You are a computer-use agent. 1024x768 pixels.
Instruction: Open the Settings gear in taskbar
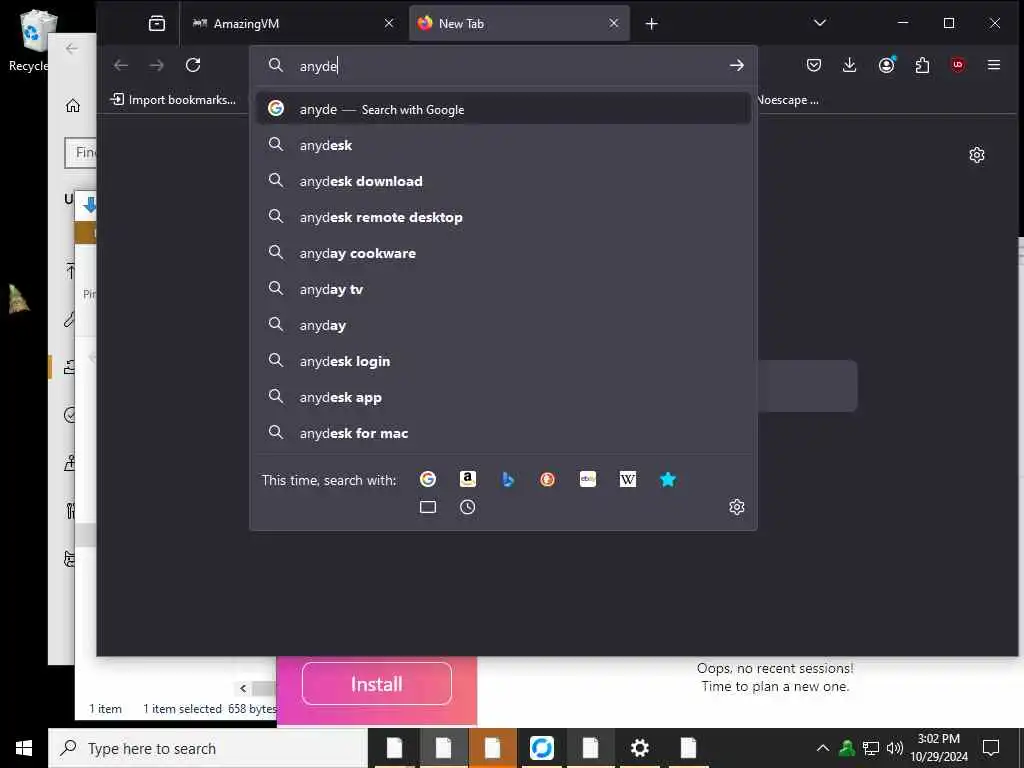639,748
